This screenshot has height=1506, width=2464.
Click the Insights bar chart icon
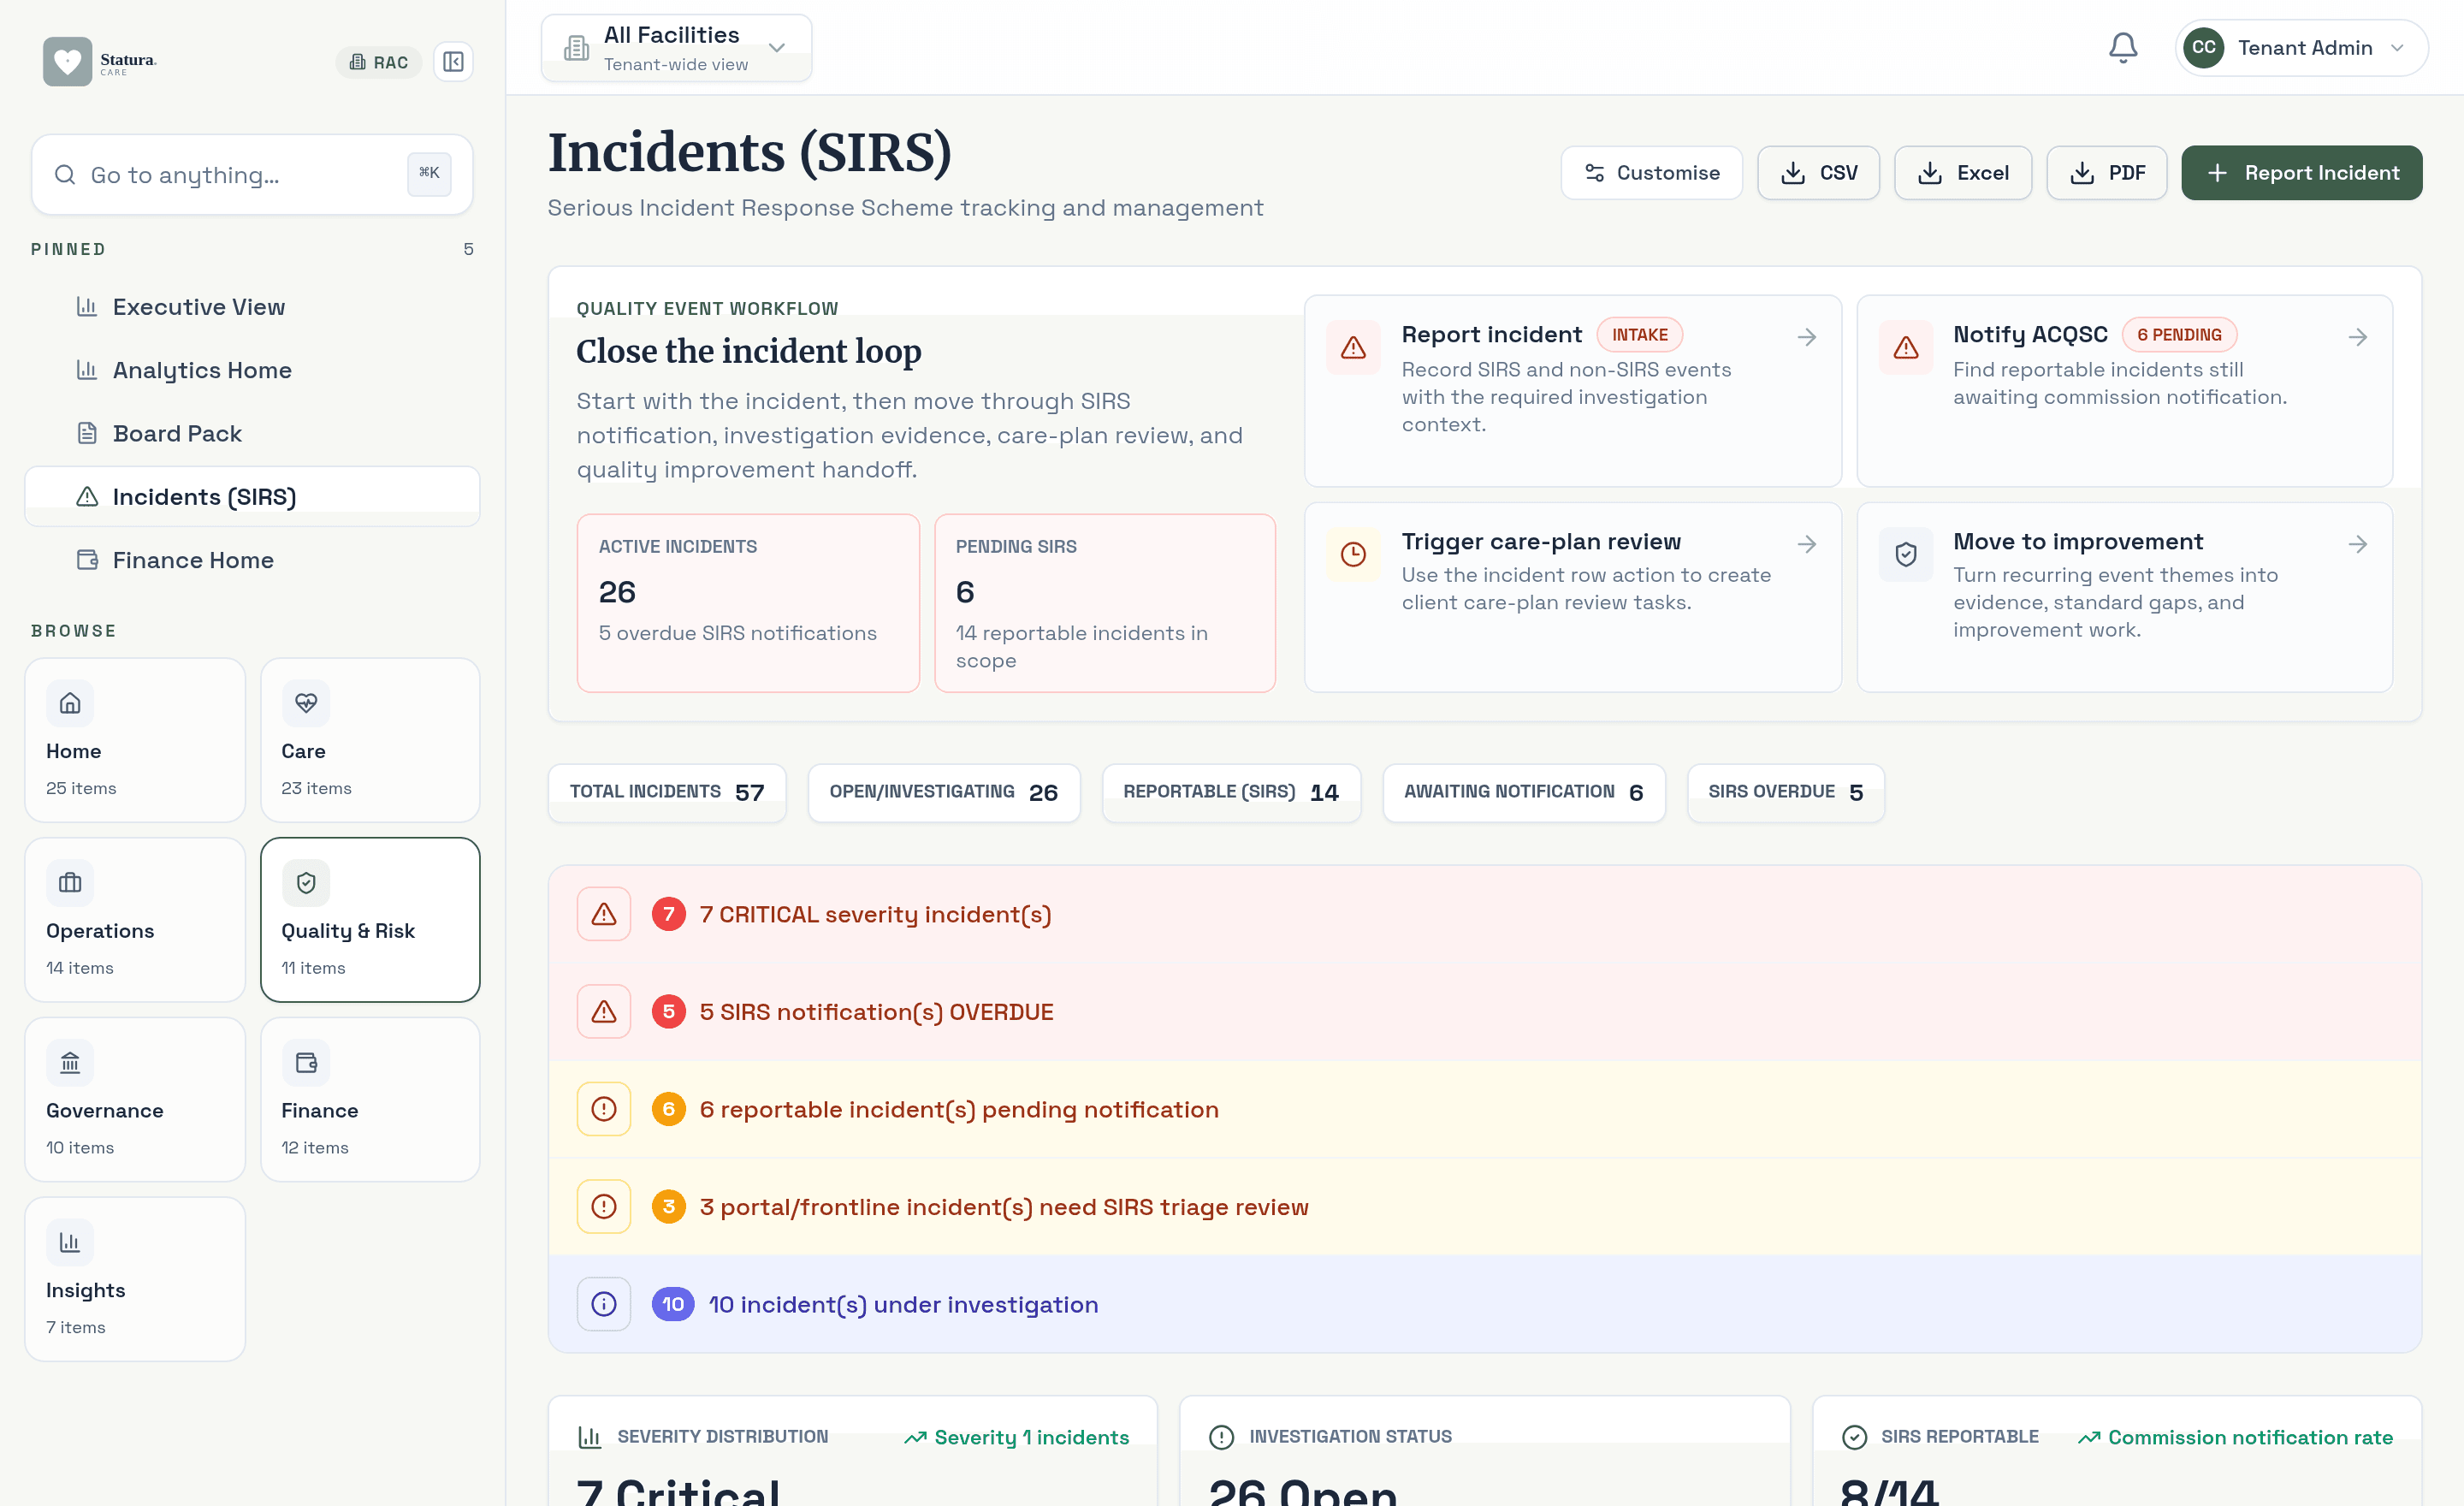coord(70,1243)
